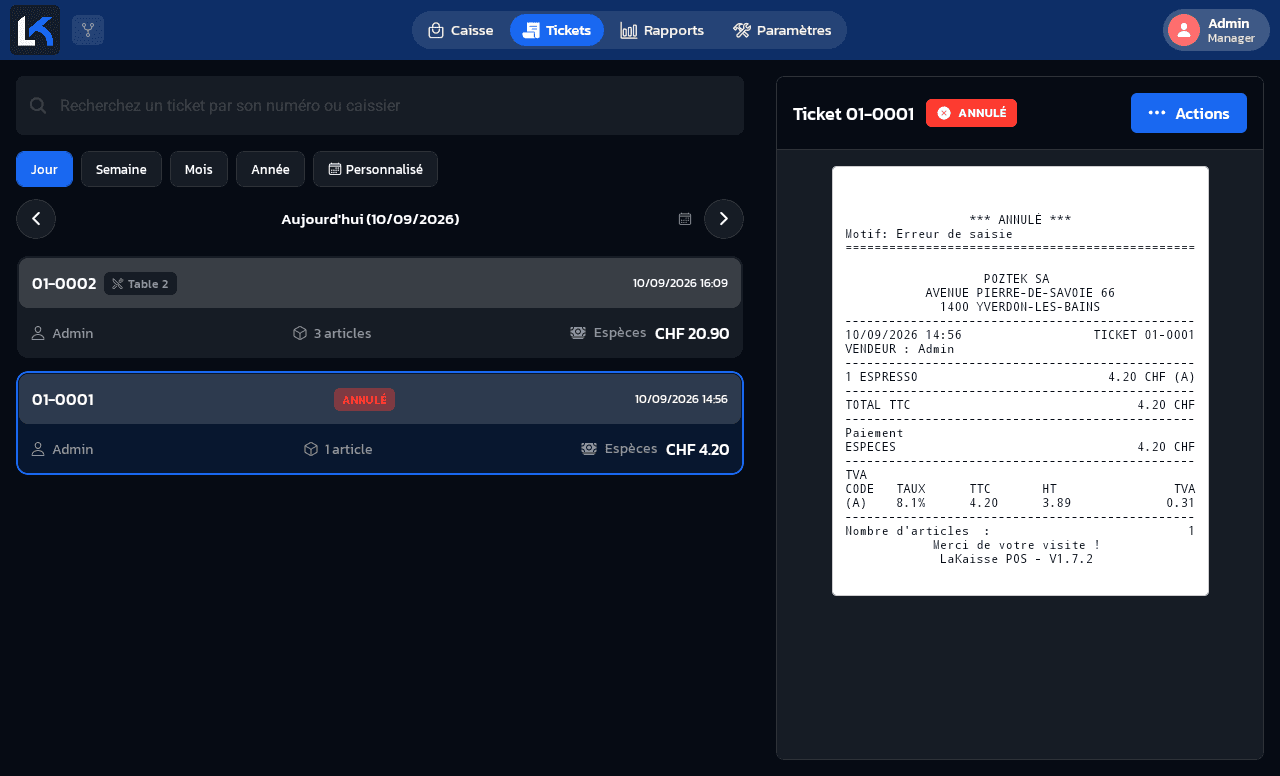Click the box icon next to 1 article
The height and width of the screenshot is (776, 1280).
click(x=311, y=449)
